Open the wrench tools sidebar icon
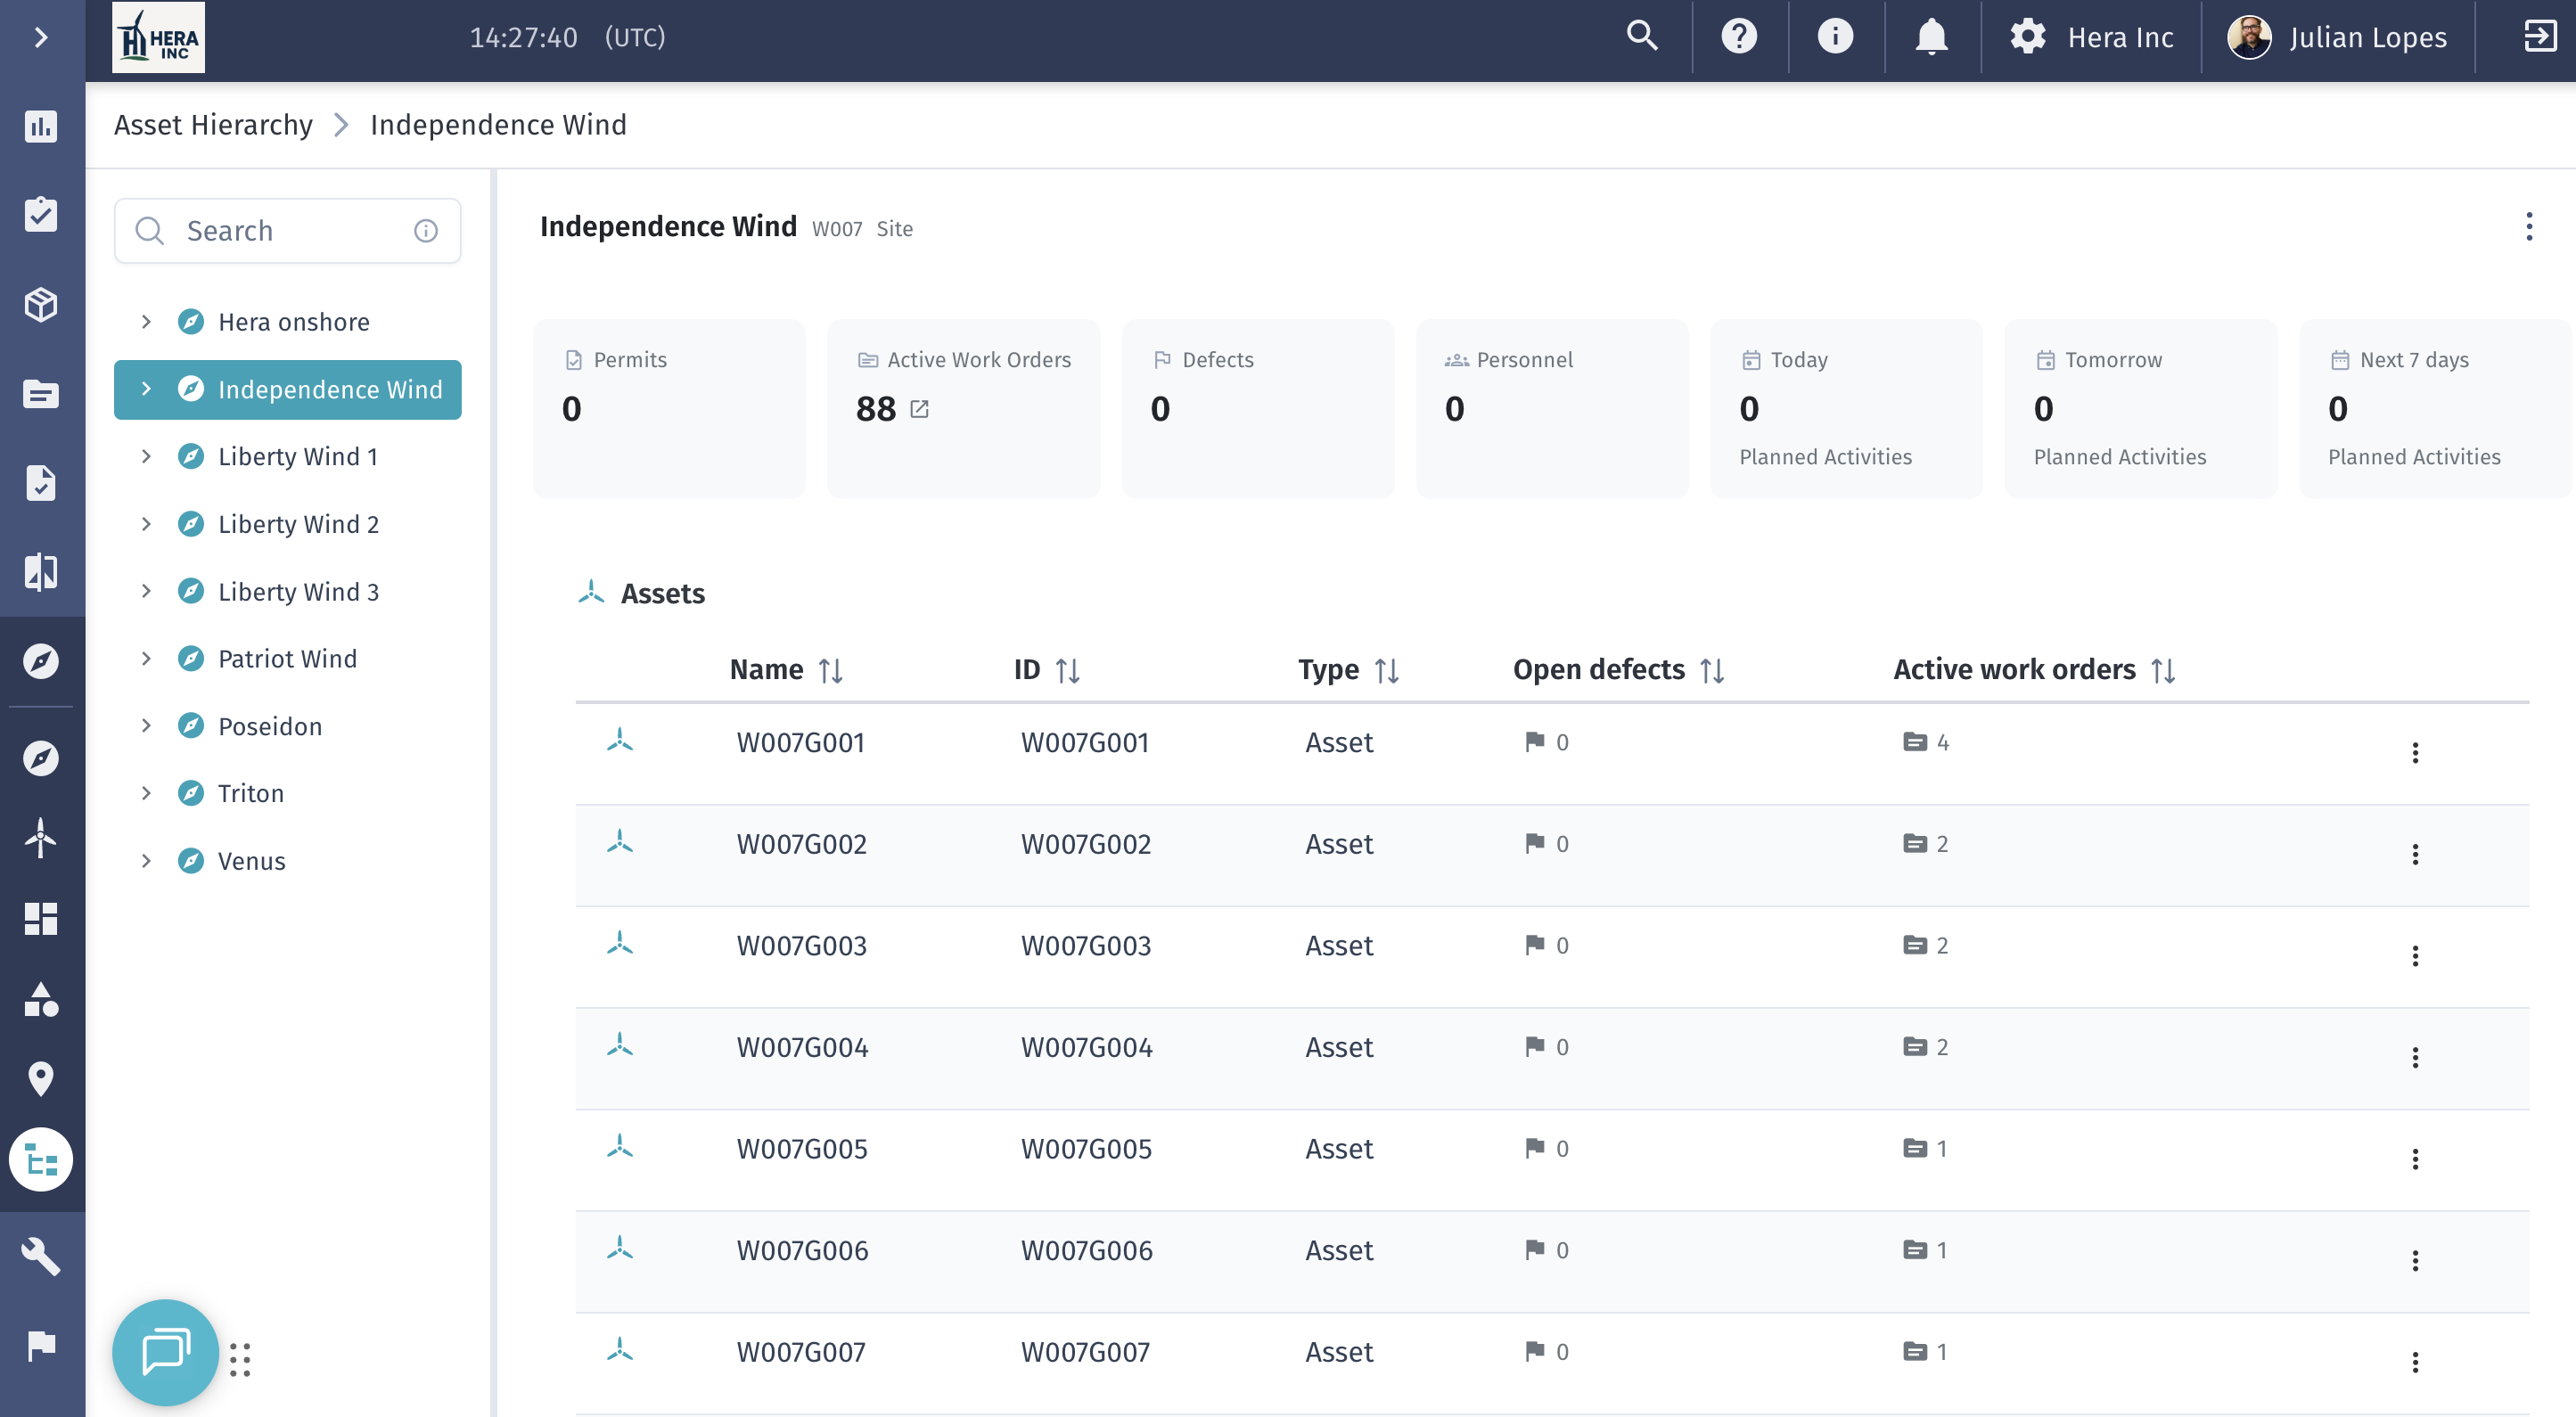Screen dimensions: 2576x1417 point(41,1256)
